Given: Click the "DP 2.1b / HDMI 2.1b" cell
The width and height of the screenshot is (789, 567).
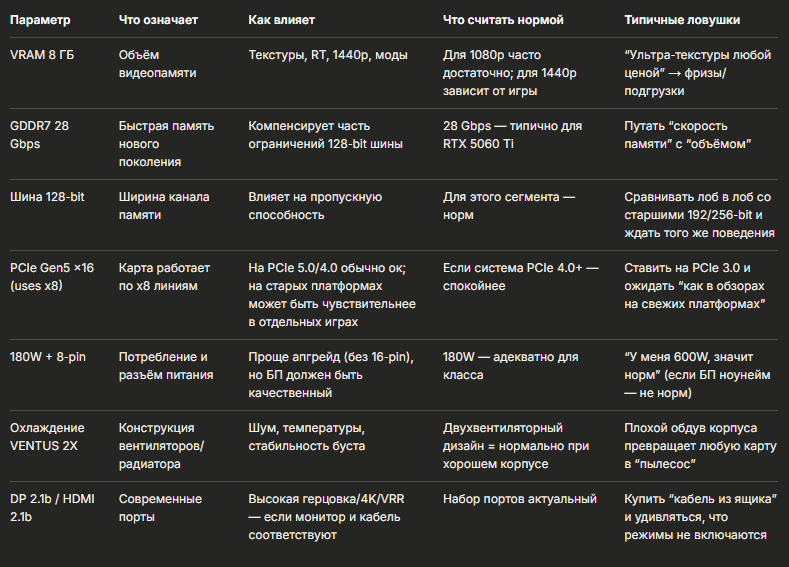Looking at the screenshot, I should click(x=52, y=508).
